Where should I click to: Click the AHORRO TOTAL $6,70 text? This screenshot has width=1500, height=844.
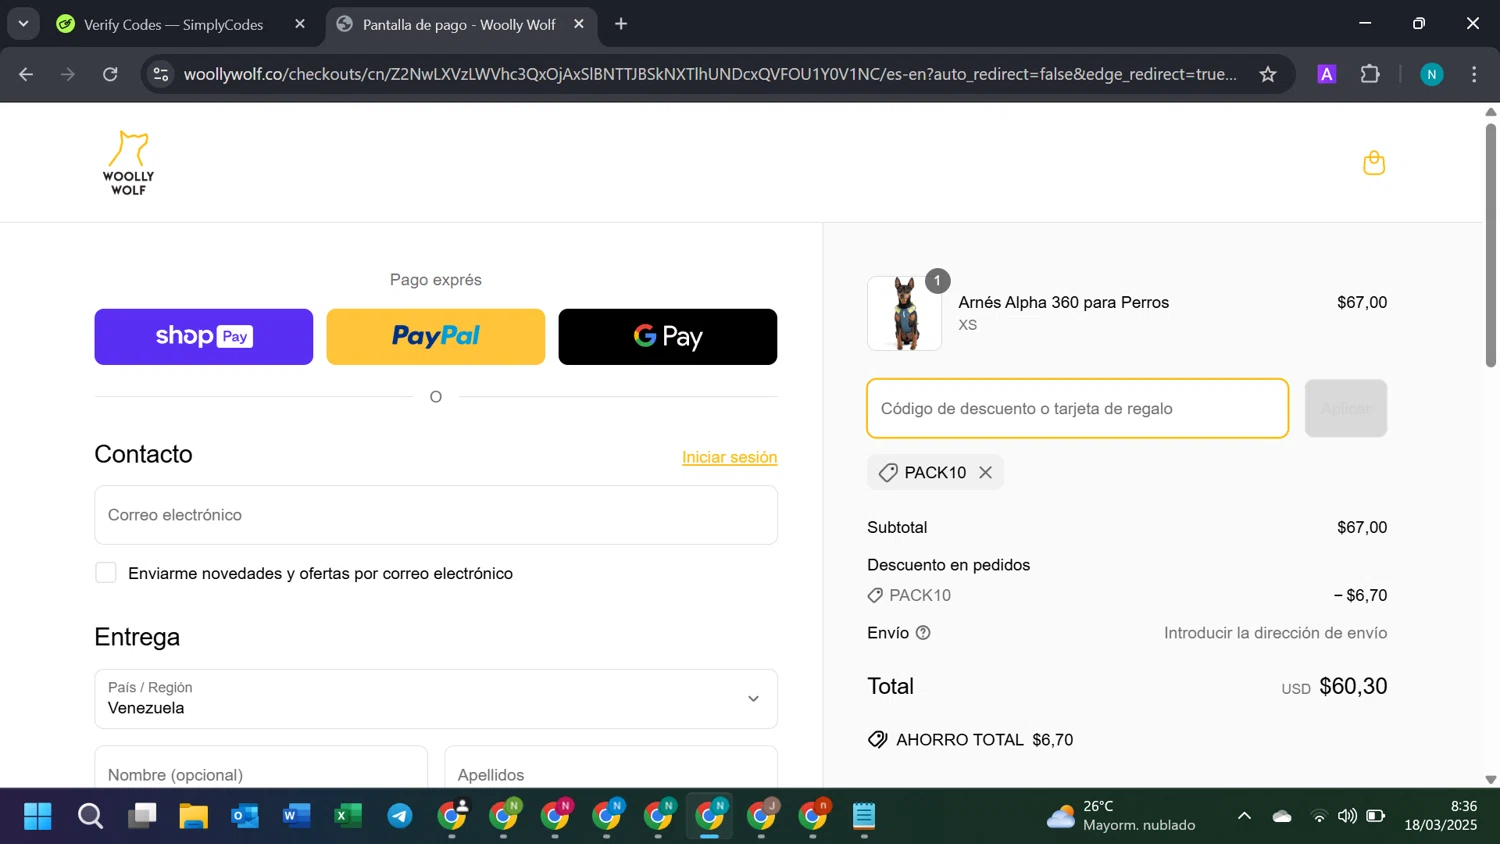984,740
